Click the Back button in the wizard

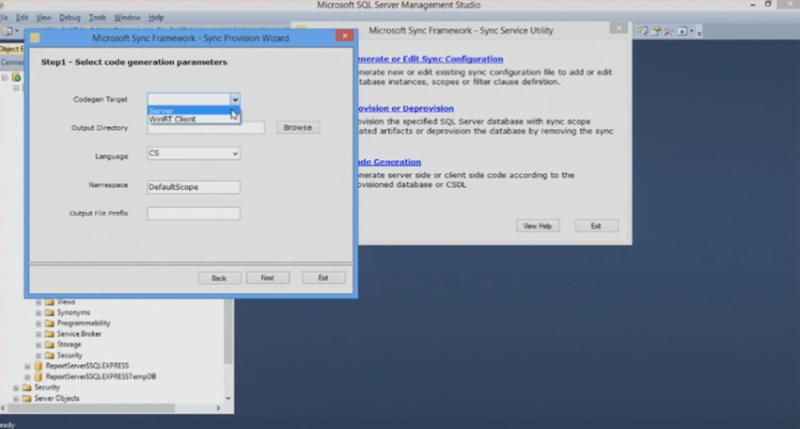pyautogui.click(x=219, y=278)
